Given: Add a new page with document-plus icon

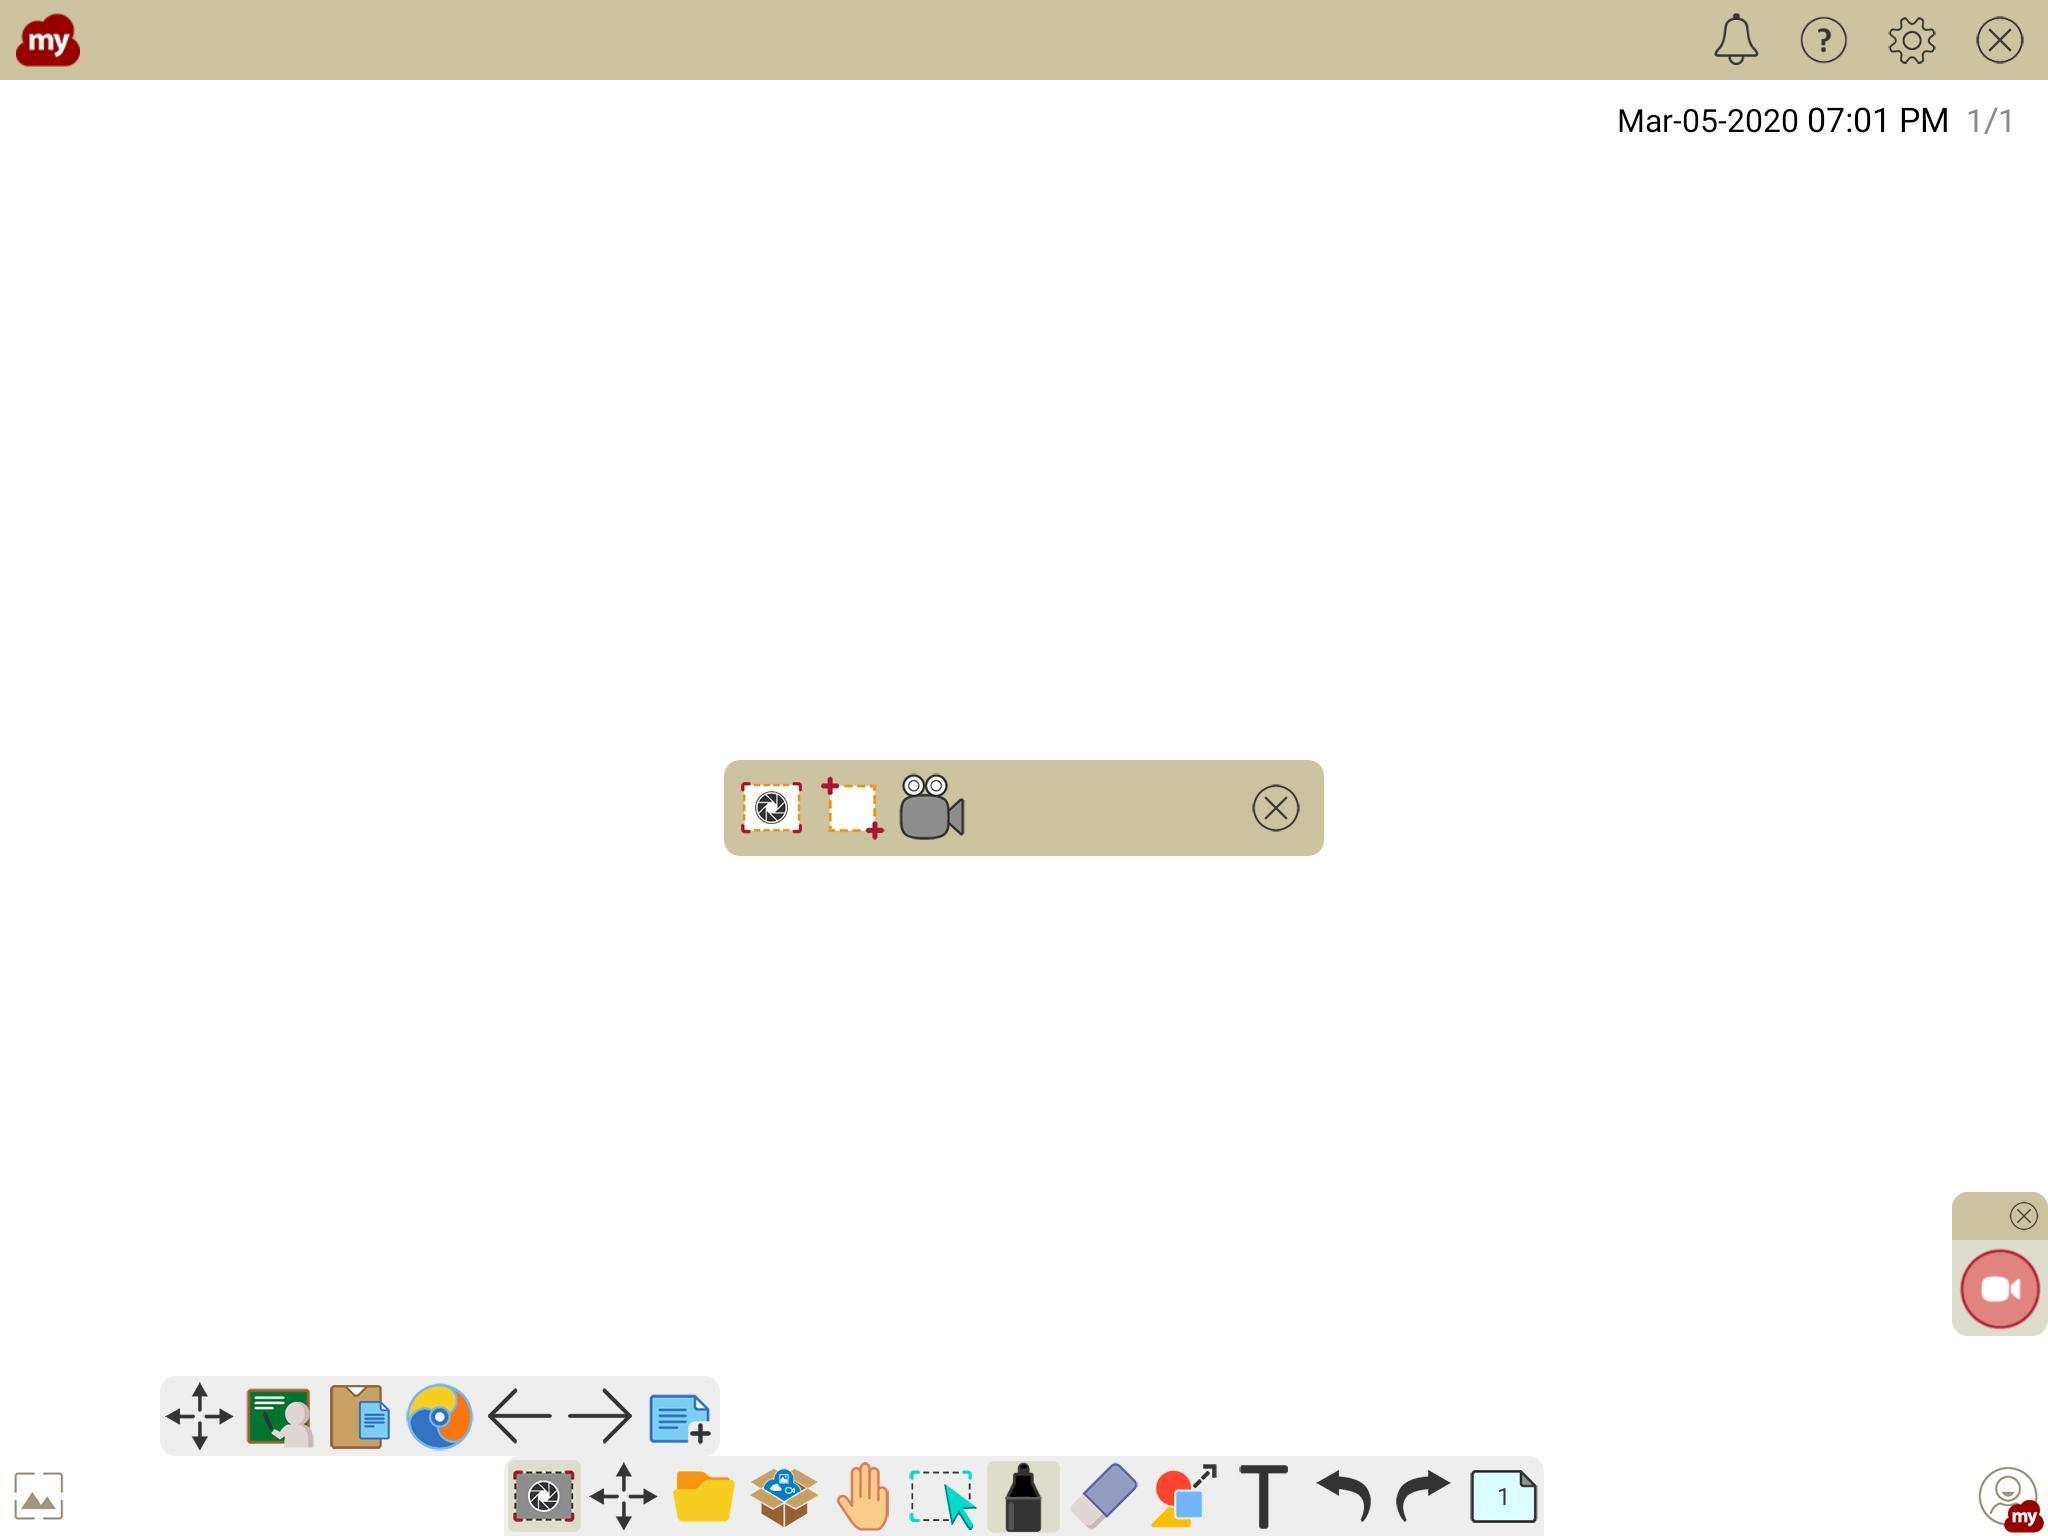Looking at the screenshot, I should tap(680, 1418).
